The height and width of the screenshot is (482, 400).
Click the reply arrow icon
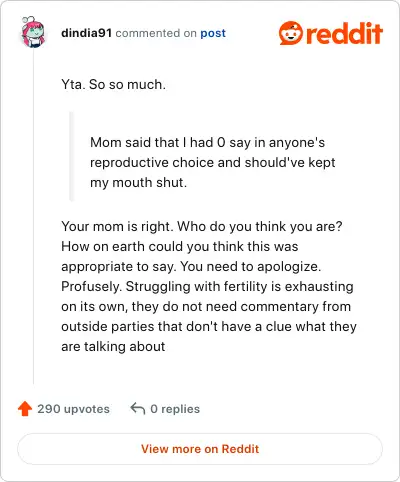click(x=138, y=408)
